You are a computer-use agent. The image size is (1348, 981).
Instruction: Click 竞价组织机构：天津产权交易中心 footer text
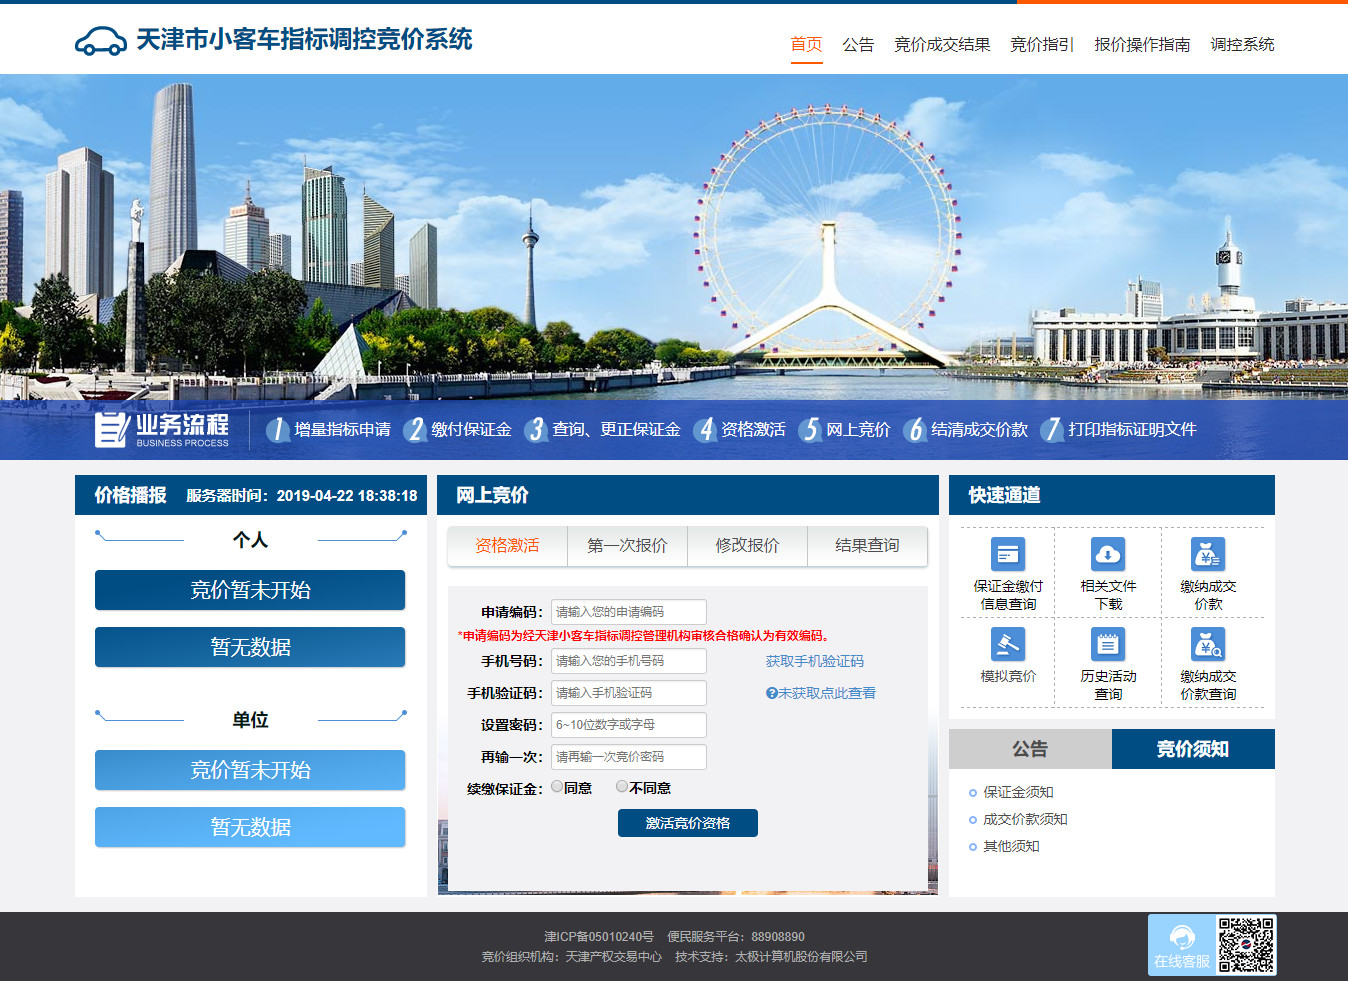click(572, 957)
